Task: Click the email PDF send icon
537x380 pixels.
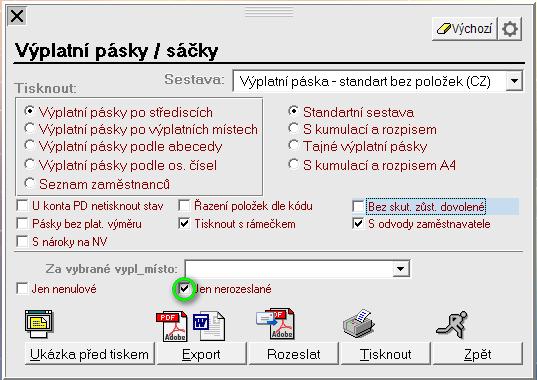Action: (x=275, y=324)
